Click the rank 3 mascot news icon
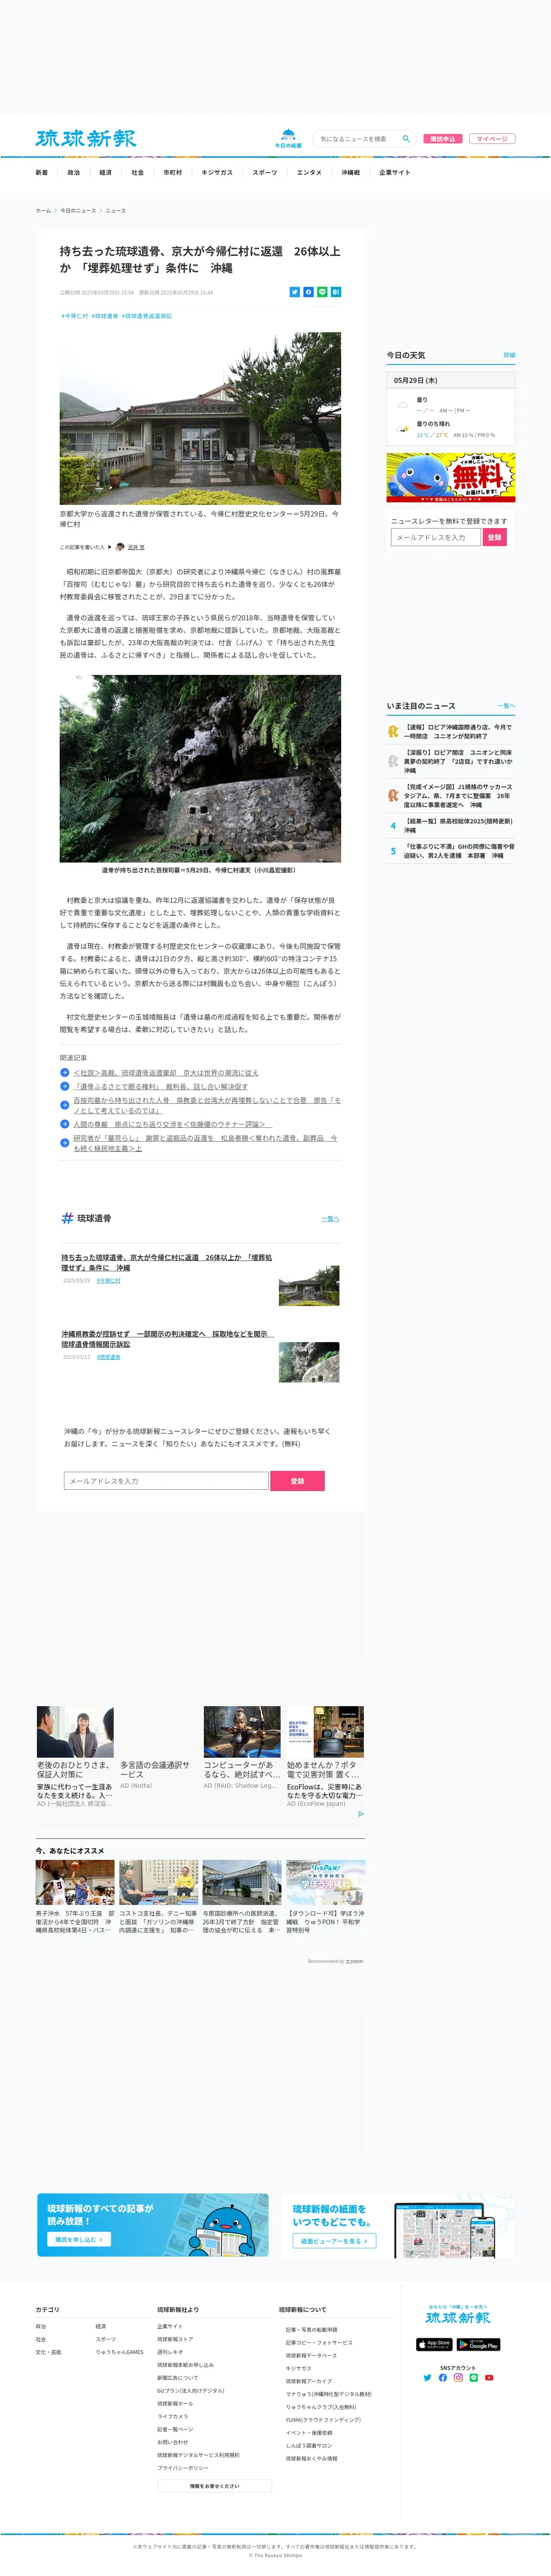Viewport: 551px width, 2576px height. click(x=393, y=796)
